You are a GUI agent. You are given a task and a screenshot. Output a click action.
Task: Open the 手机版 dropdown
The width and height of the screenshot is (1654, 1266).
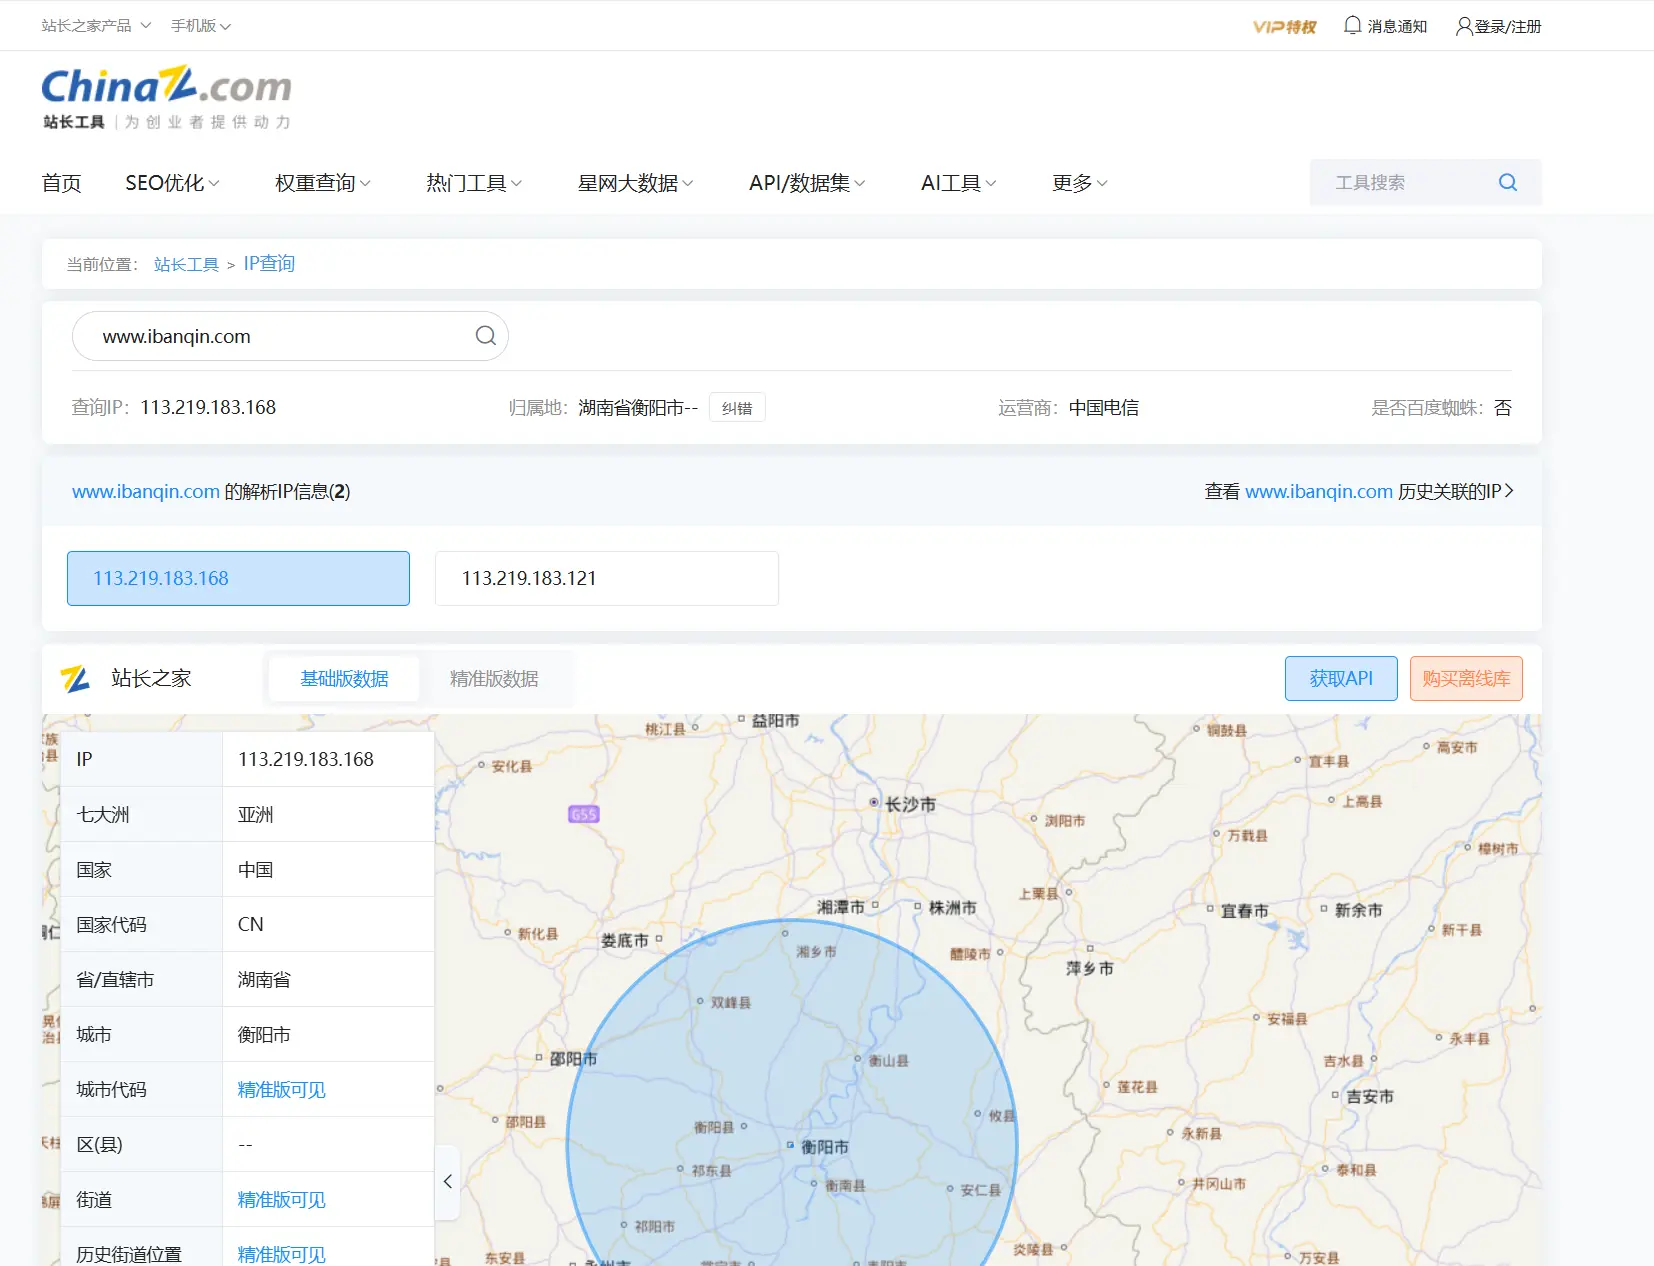click(x=200, y=26)
